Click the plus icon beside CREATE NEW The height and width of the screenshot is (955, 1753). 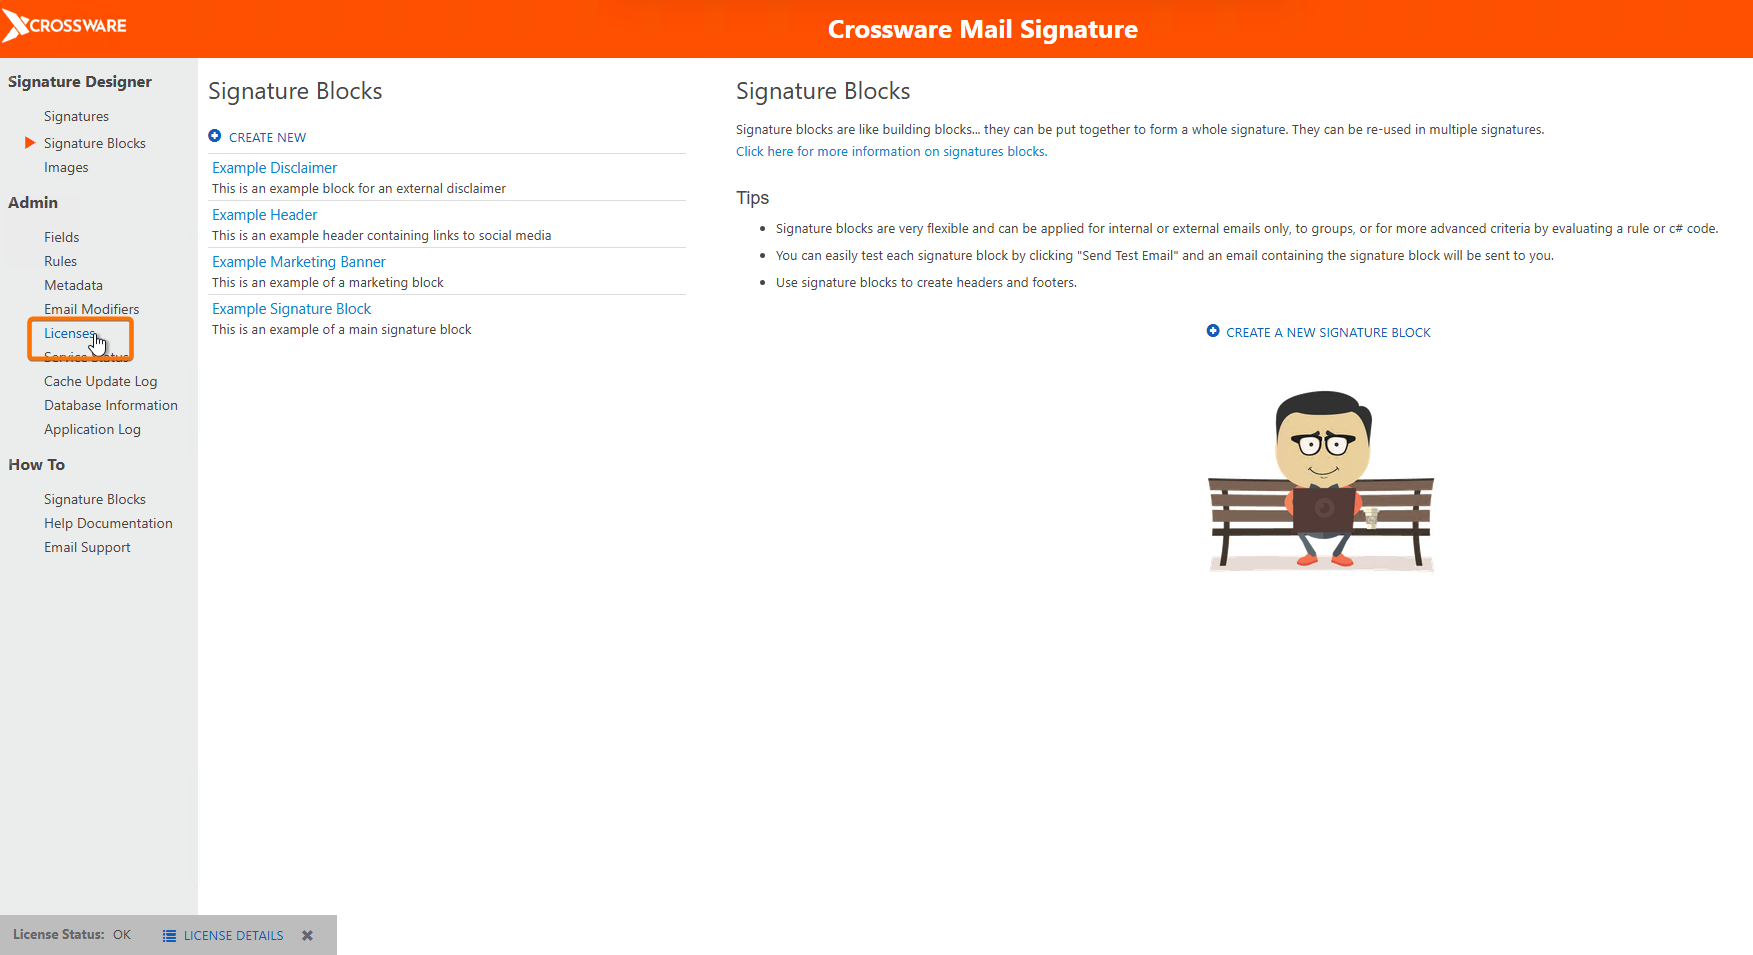click(215, 136)
